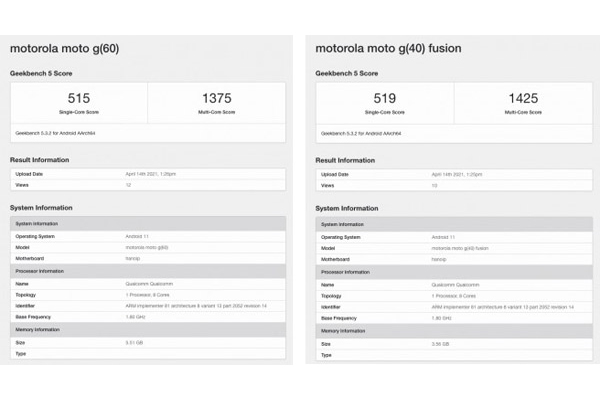Click Geekbench 5 Score heading for g(40) fusion

click(348, 73)
